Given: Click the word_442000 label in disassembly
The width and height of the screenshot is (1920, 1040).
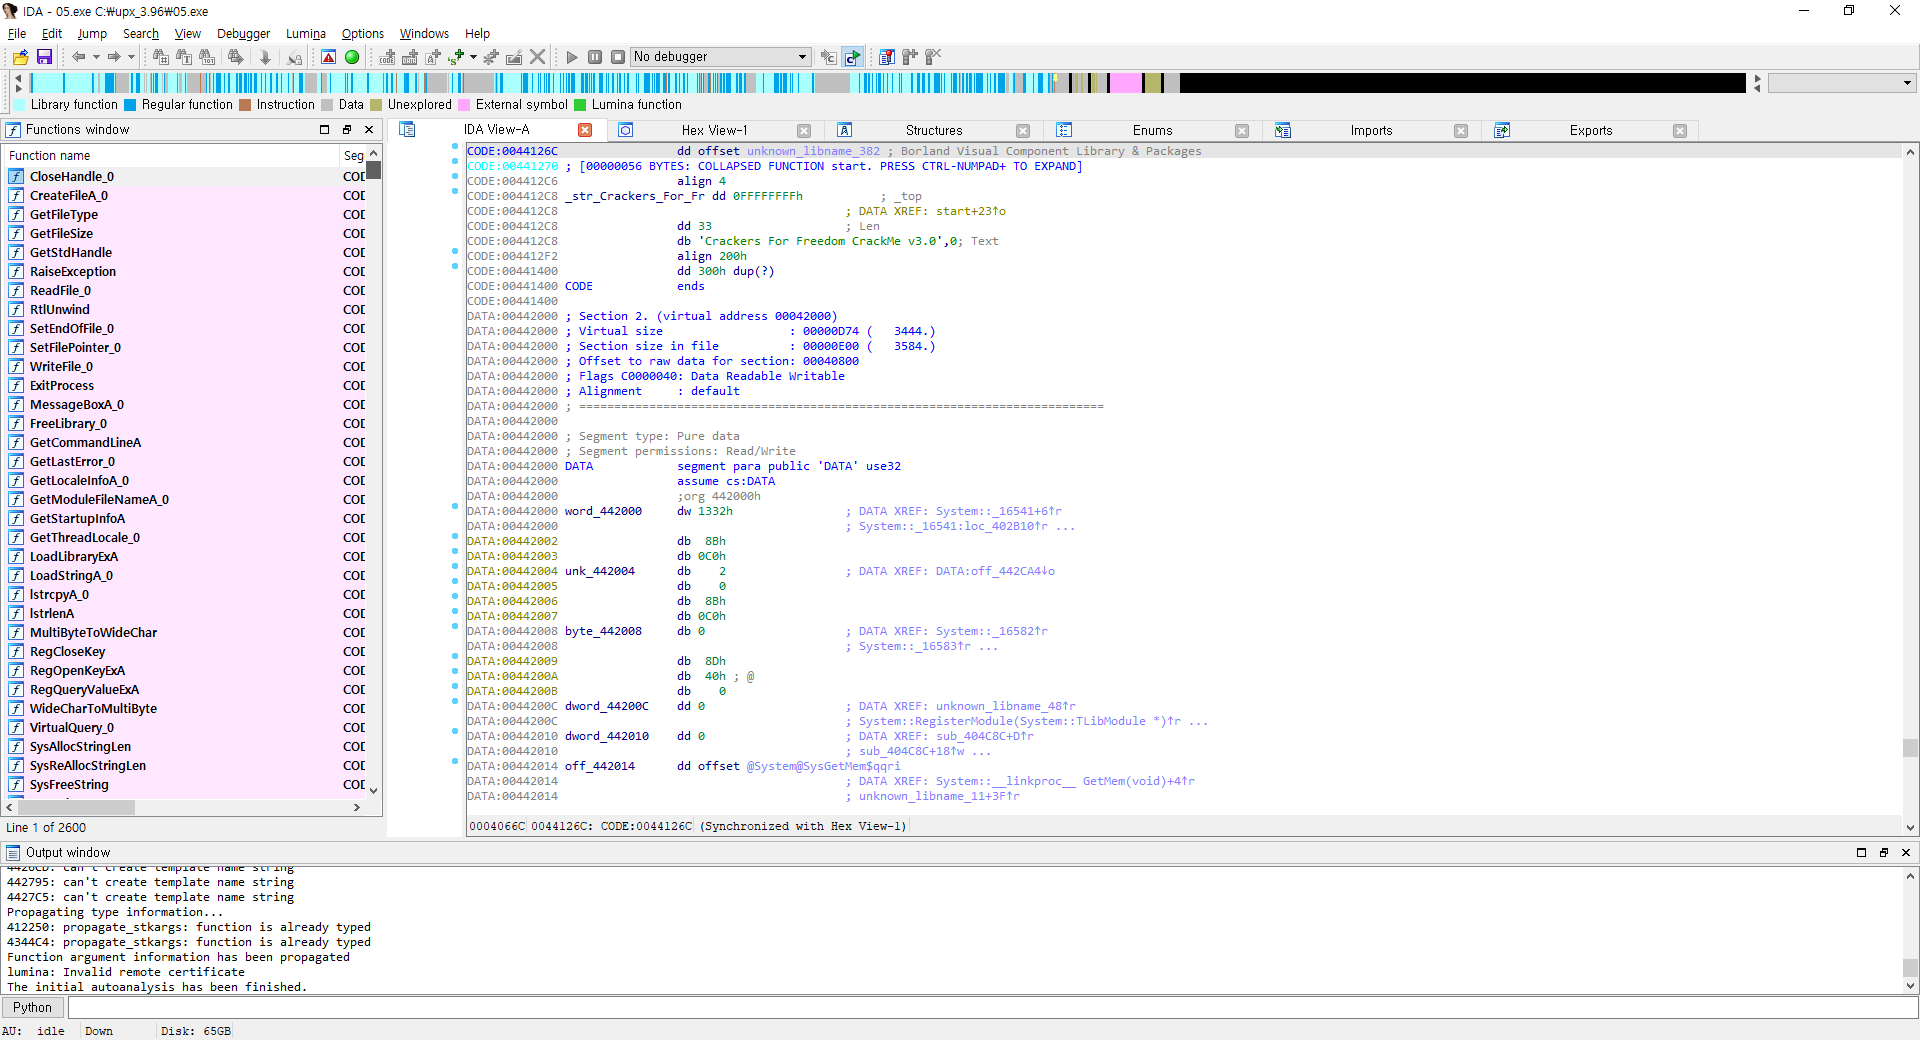Looking at the screenshot, I should [603, 511].
